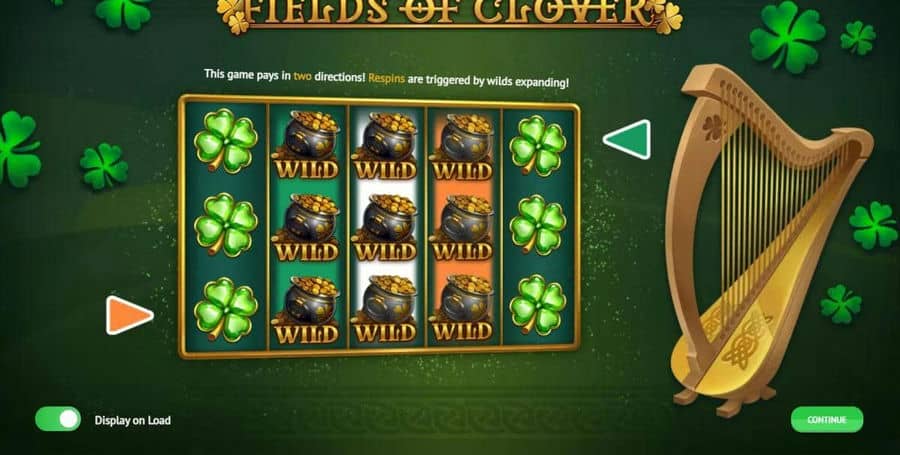Screen dimensions: 900x455
Task: Click bottom wild pot on orange reel
Action: point(463,309)
